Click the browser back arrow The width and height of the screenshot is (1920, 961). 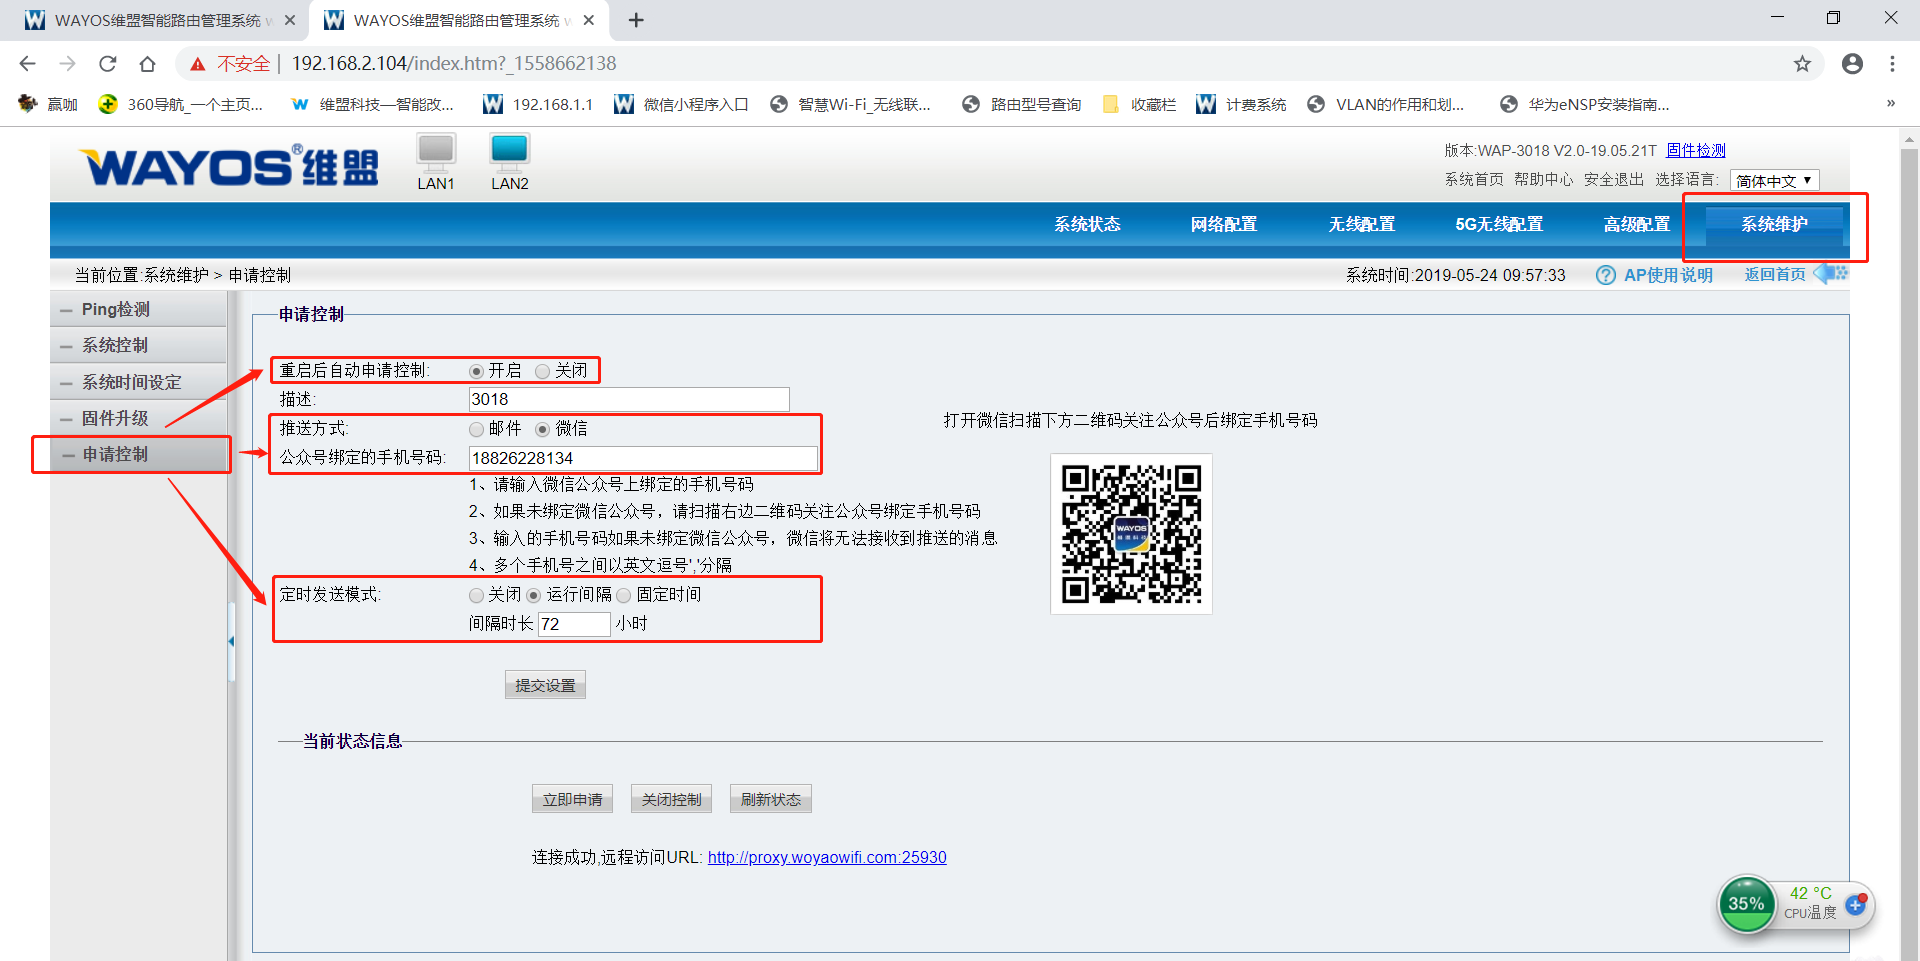(27, 64)
